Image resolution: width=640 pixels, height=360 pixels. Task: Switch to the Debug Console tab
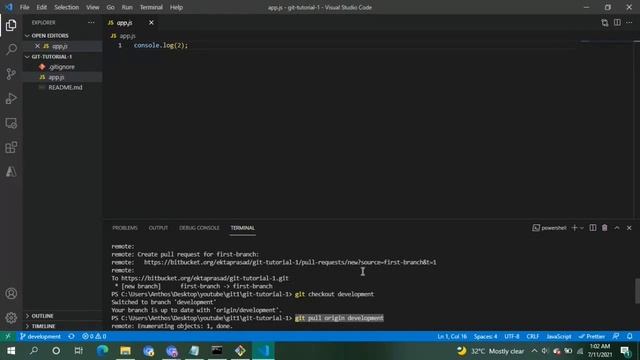199,228
